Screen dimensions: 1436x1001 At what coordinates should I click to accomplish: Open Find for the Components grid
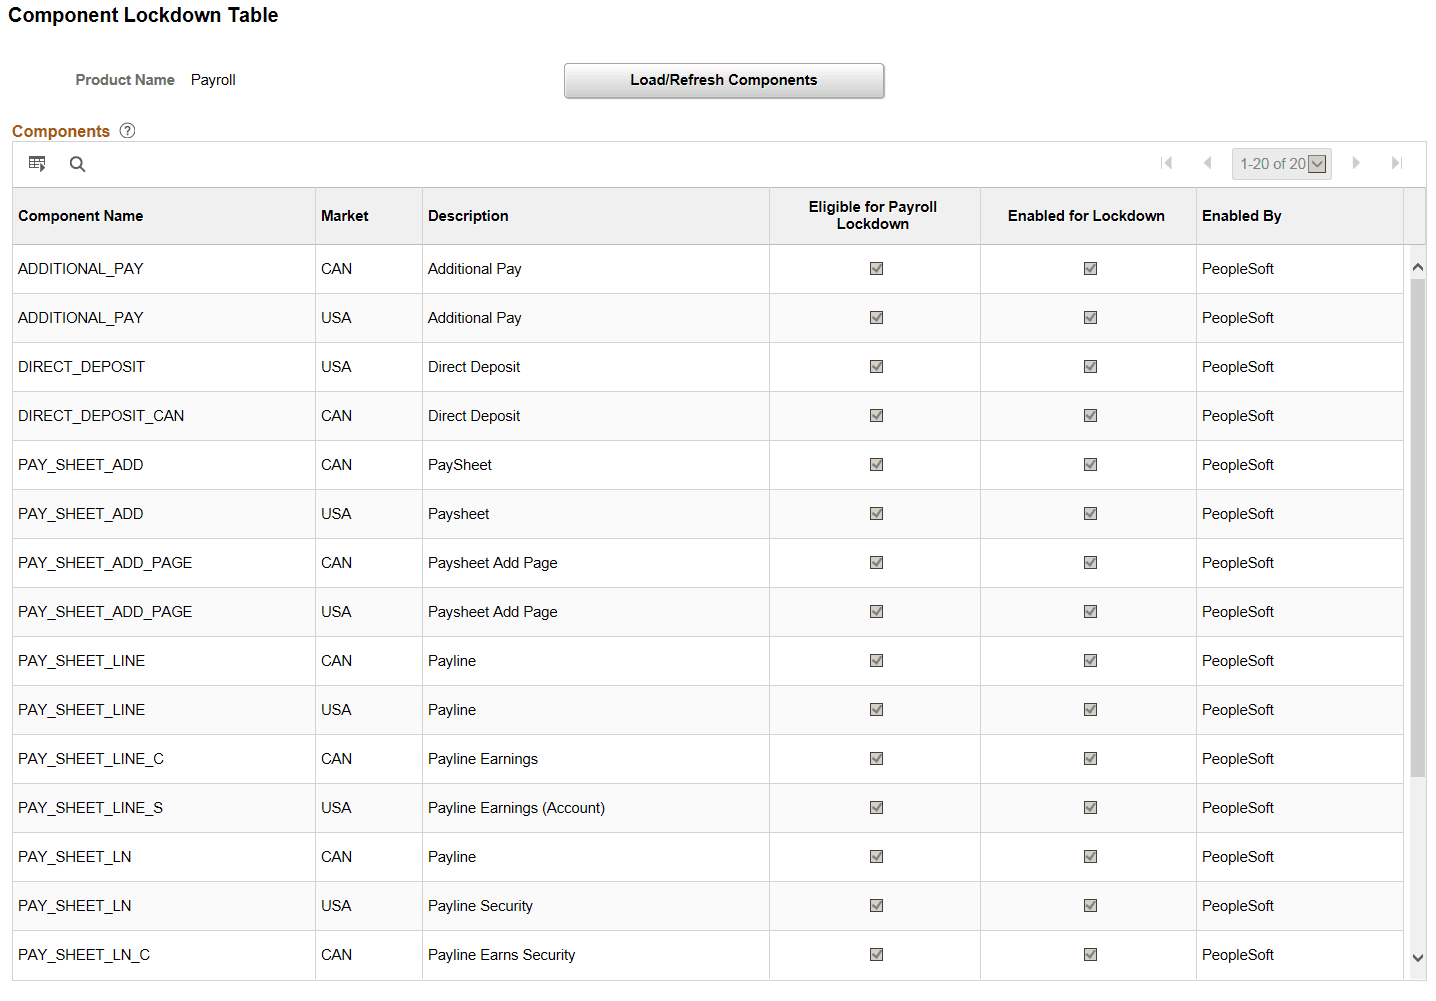pyautogui.click(x=77, y=164)
